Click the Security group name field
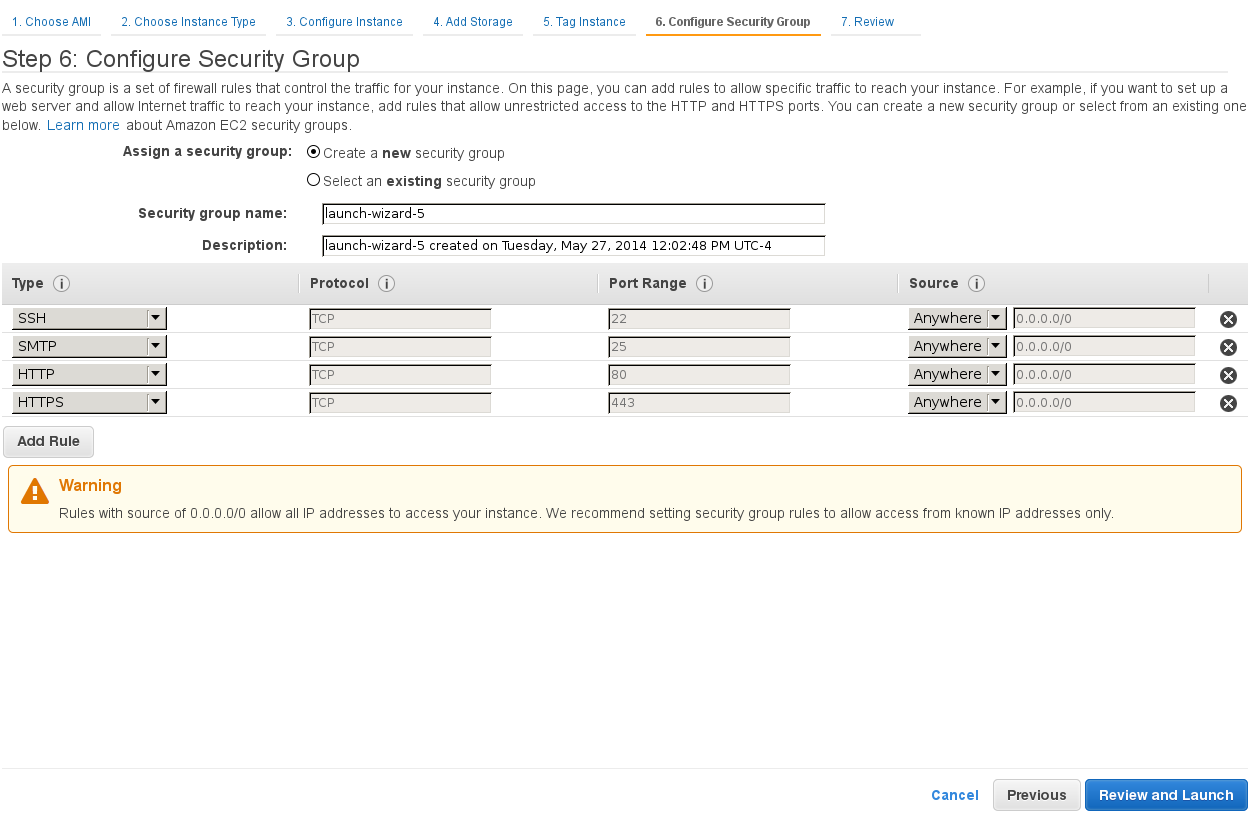The width and height of the screenshot is (1258, 821). pos(573,214)
